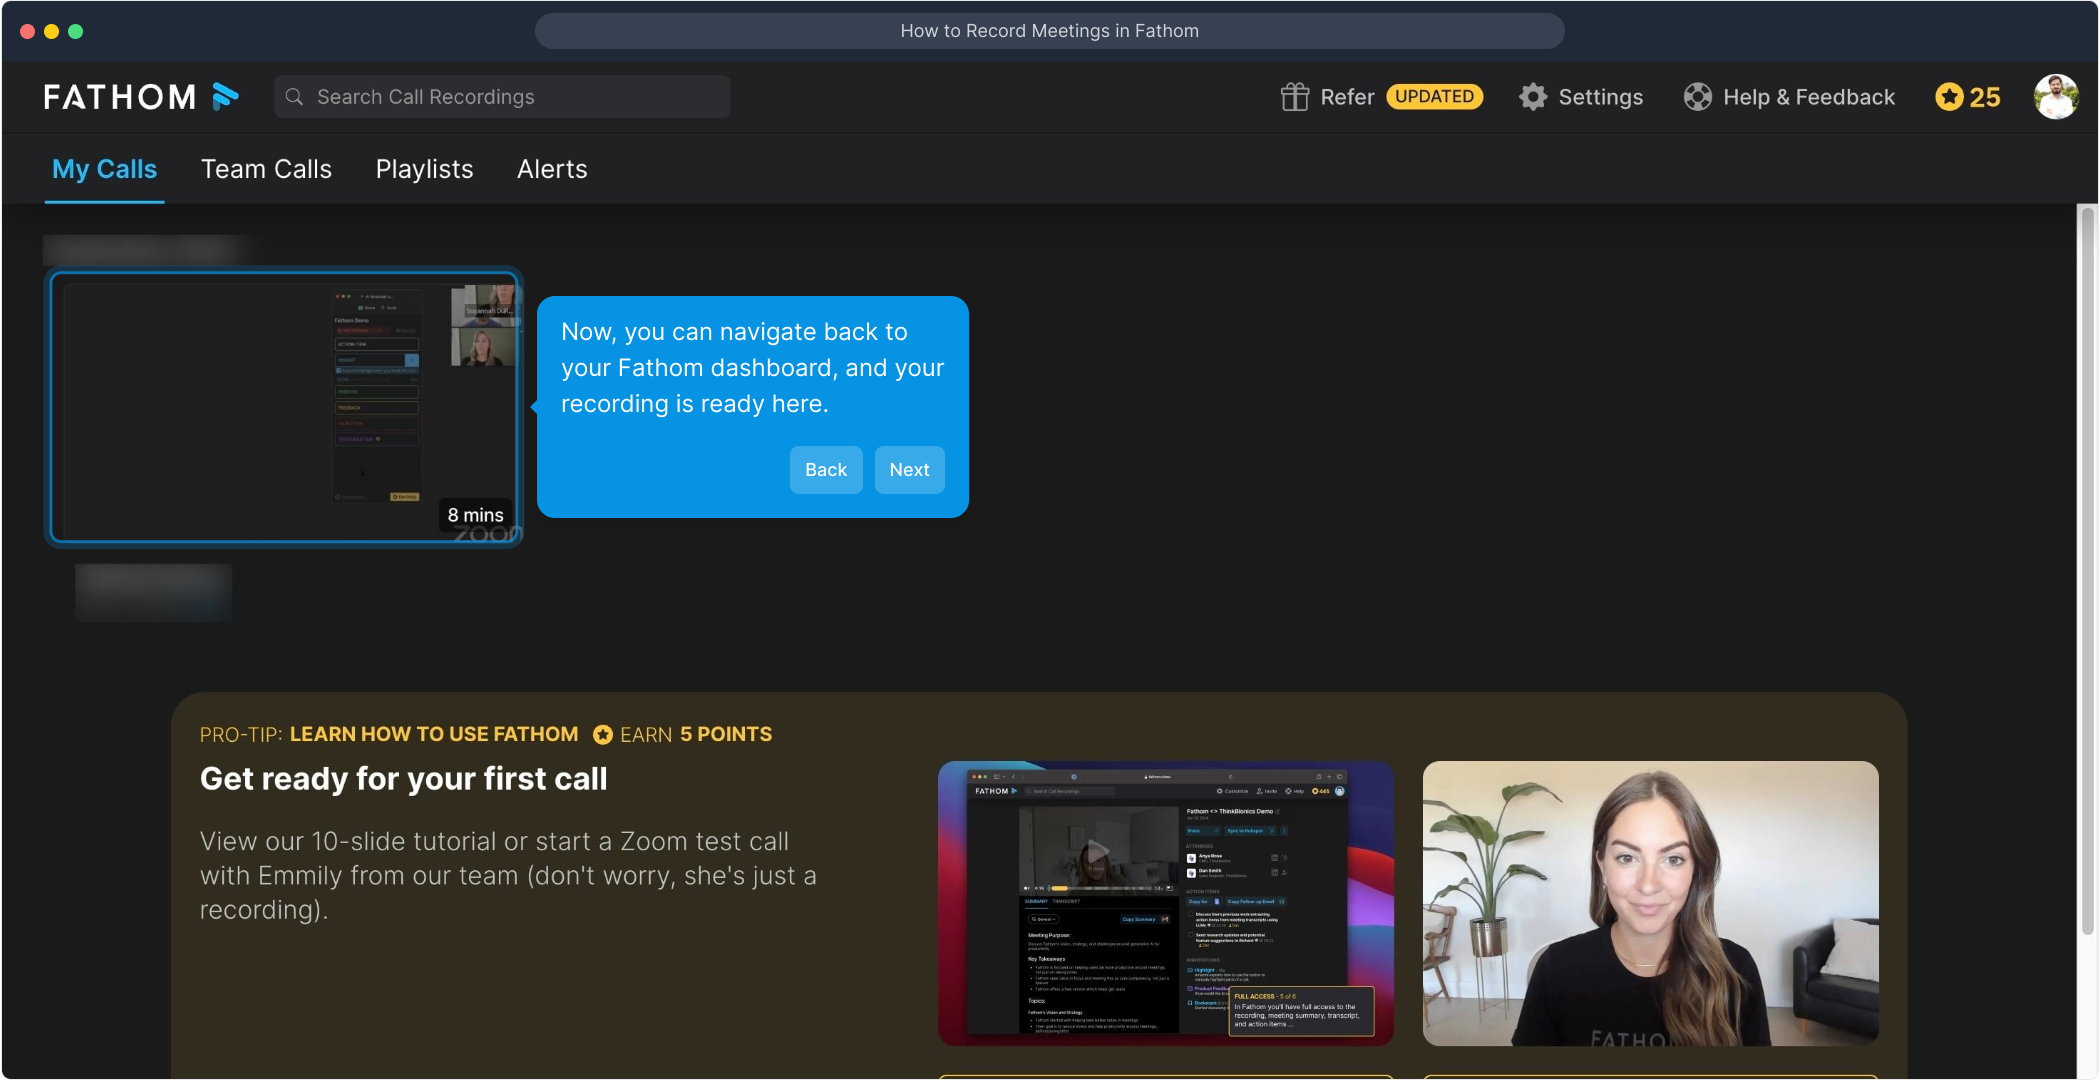Open the user profile avatar
Viewport: 2100px width, 1080px height.
(x=2056, y=97)
